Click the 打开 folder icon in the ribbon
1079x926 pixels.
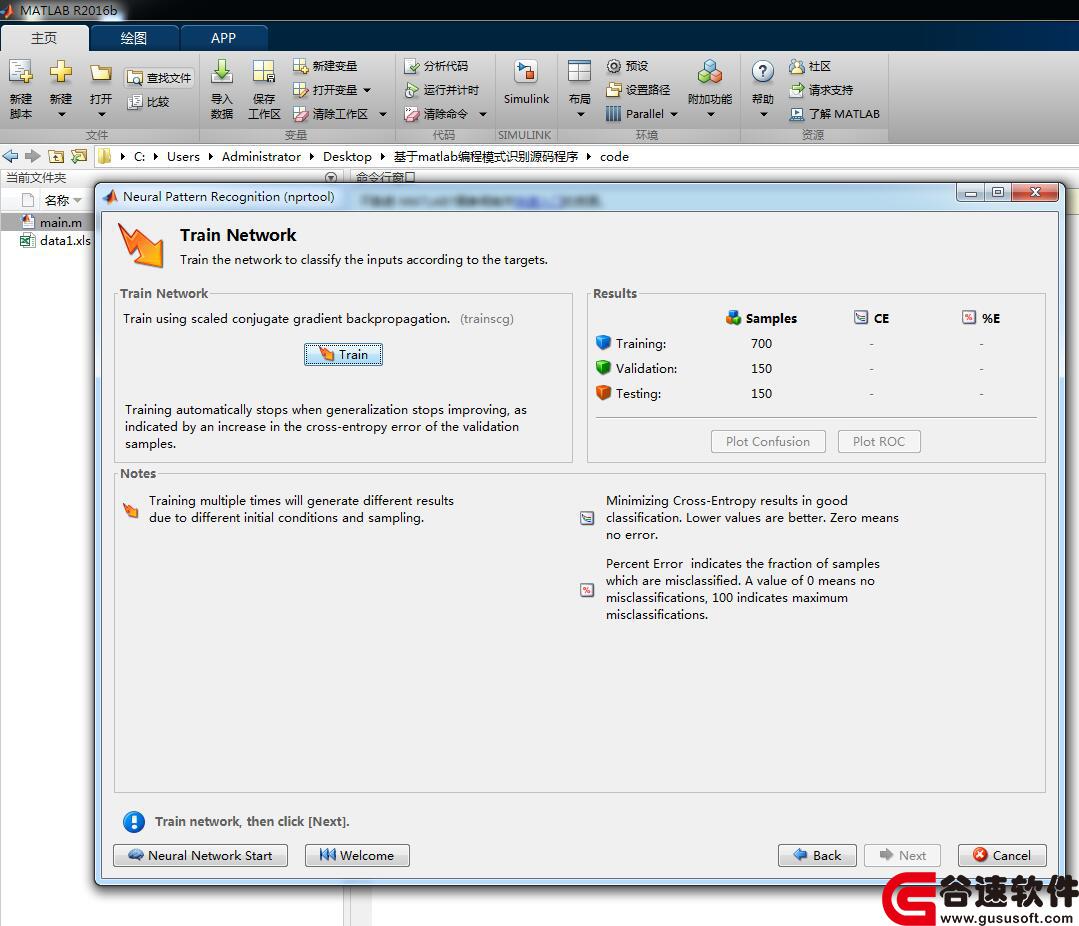point(100,72)
